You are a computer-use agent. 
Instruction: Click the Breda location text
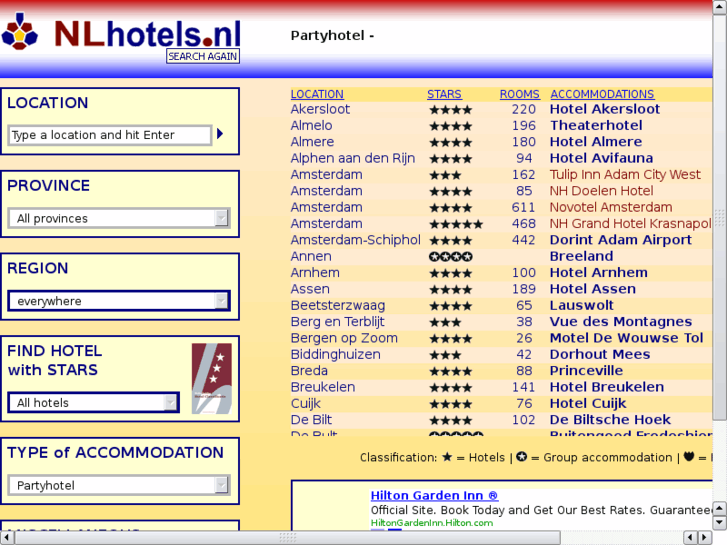click(309, 371)
